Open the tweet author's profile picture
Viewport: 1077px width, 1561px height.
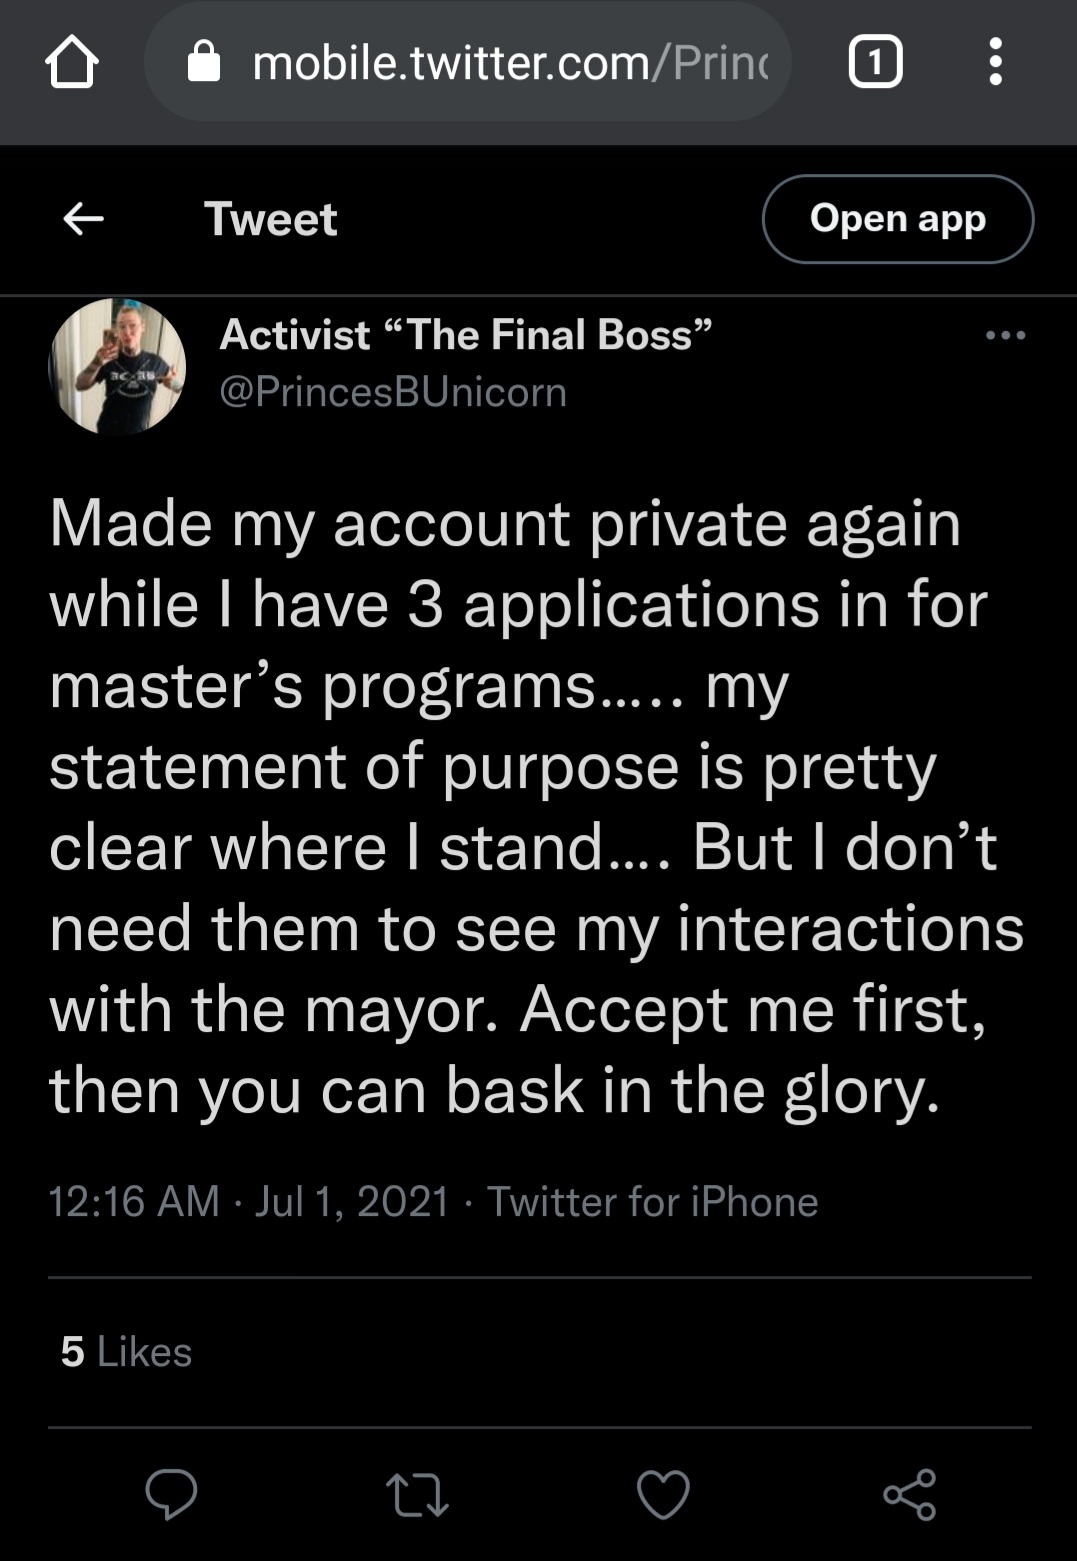point(117,366)
